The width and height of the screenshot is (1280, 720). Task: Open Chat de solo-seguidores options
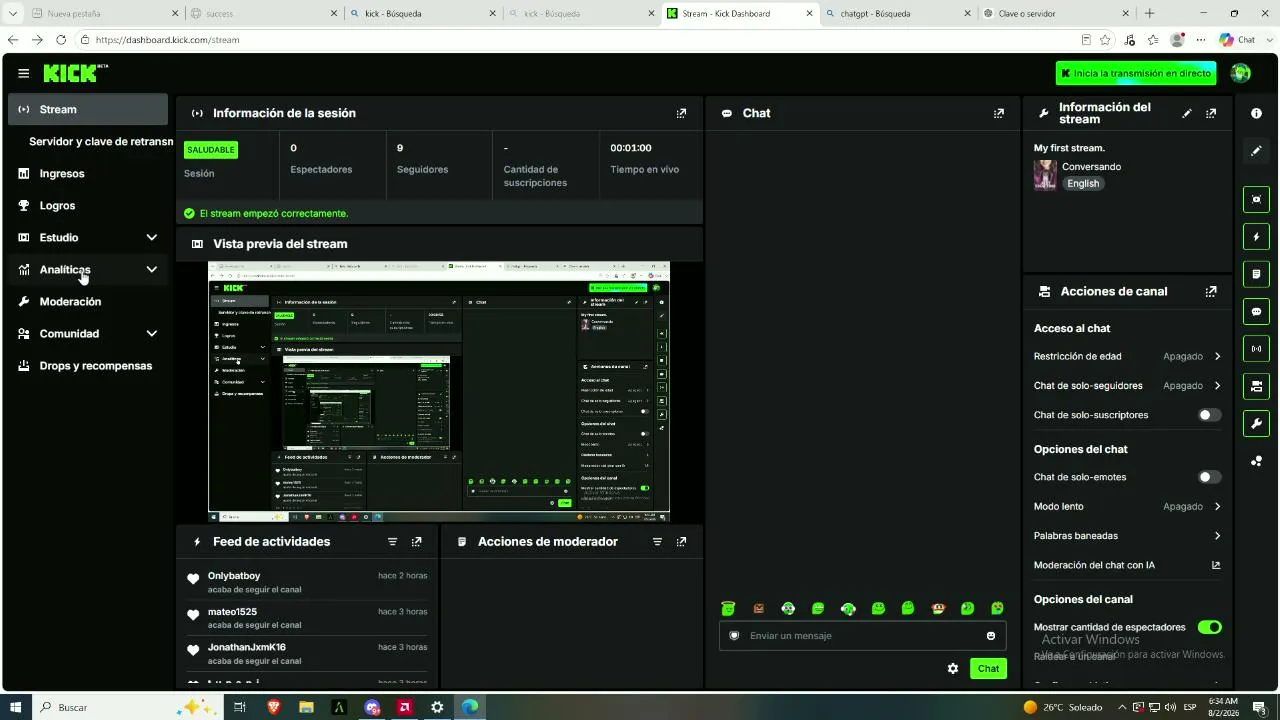pyautogui.click(x=1127, y=385)
